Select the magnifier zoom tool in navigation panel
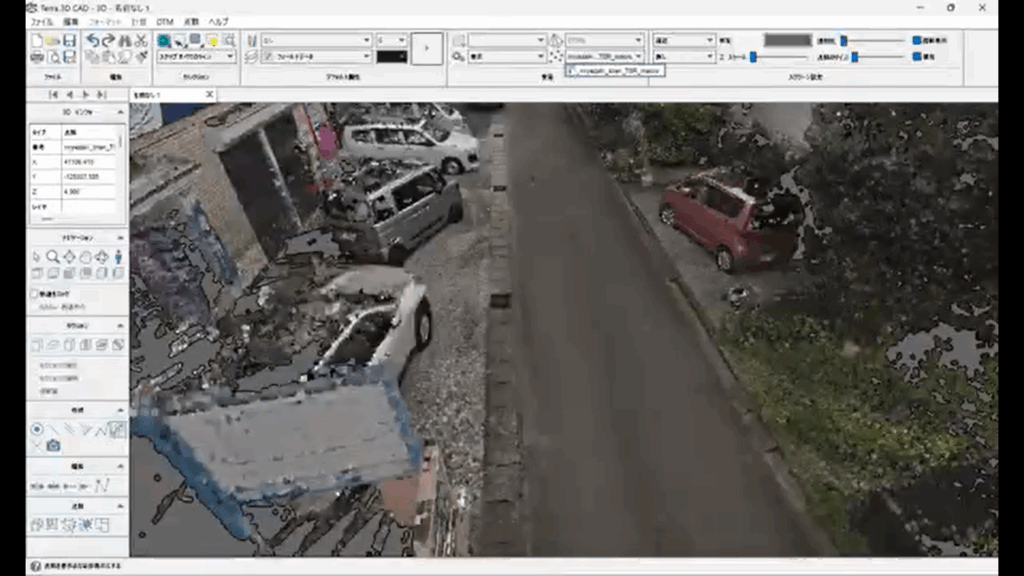Screen dimensions: 1024x576 53,257
